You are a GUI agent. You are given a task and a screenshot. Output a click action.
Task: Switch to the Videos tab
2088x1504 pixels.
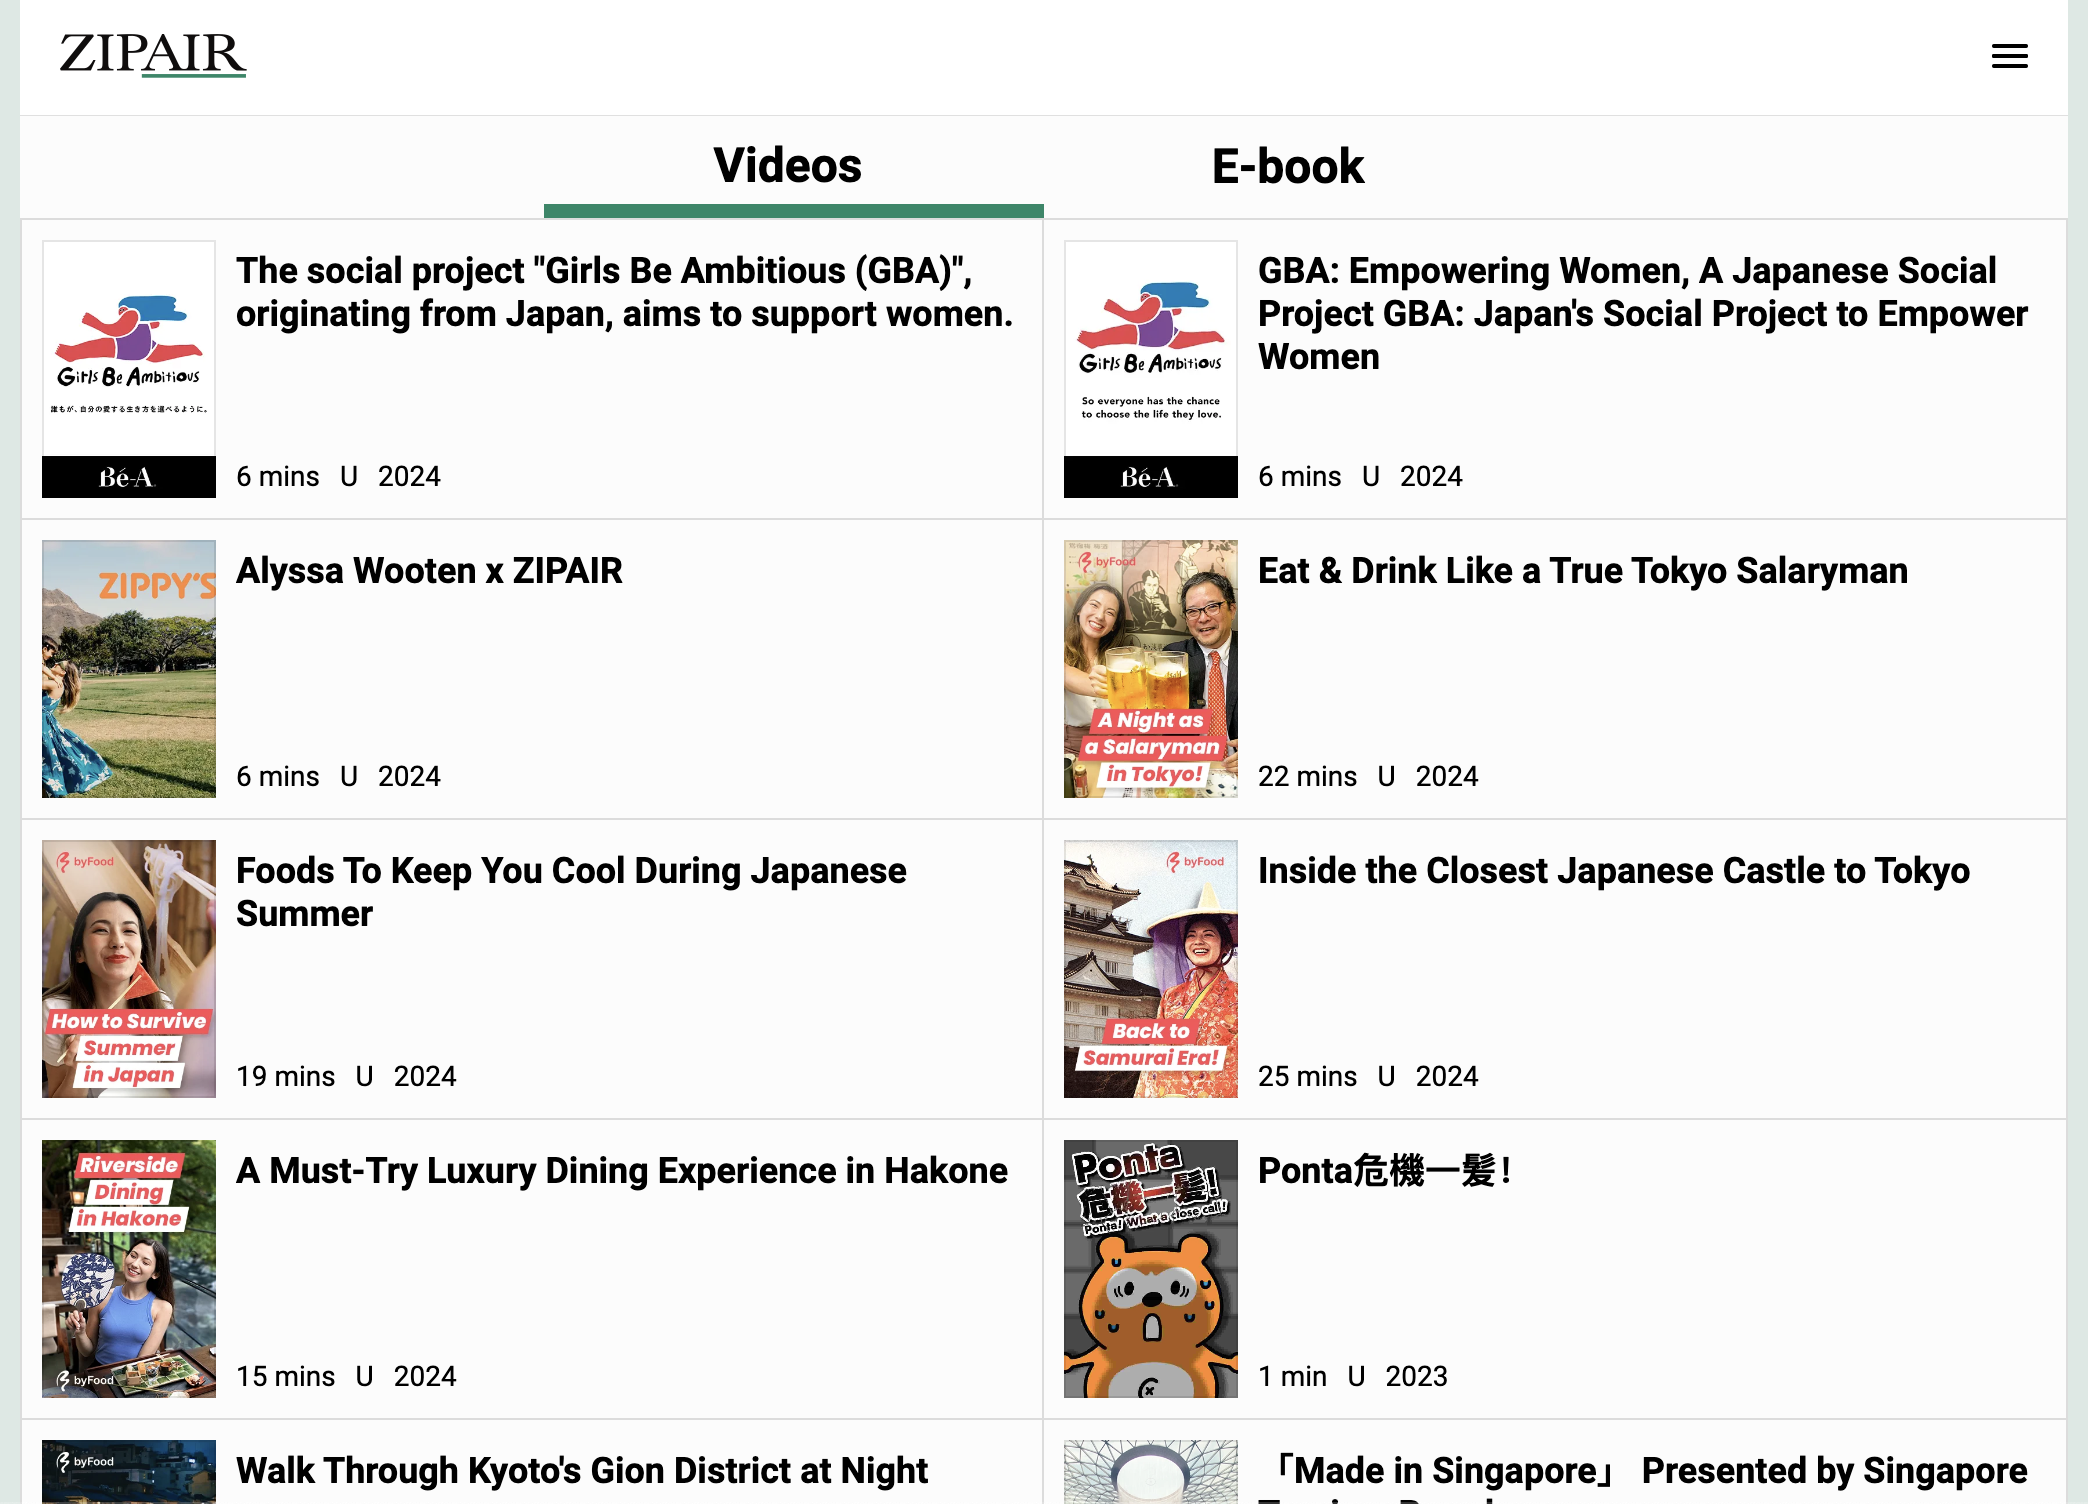[x=788, y=166]
